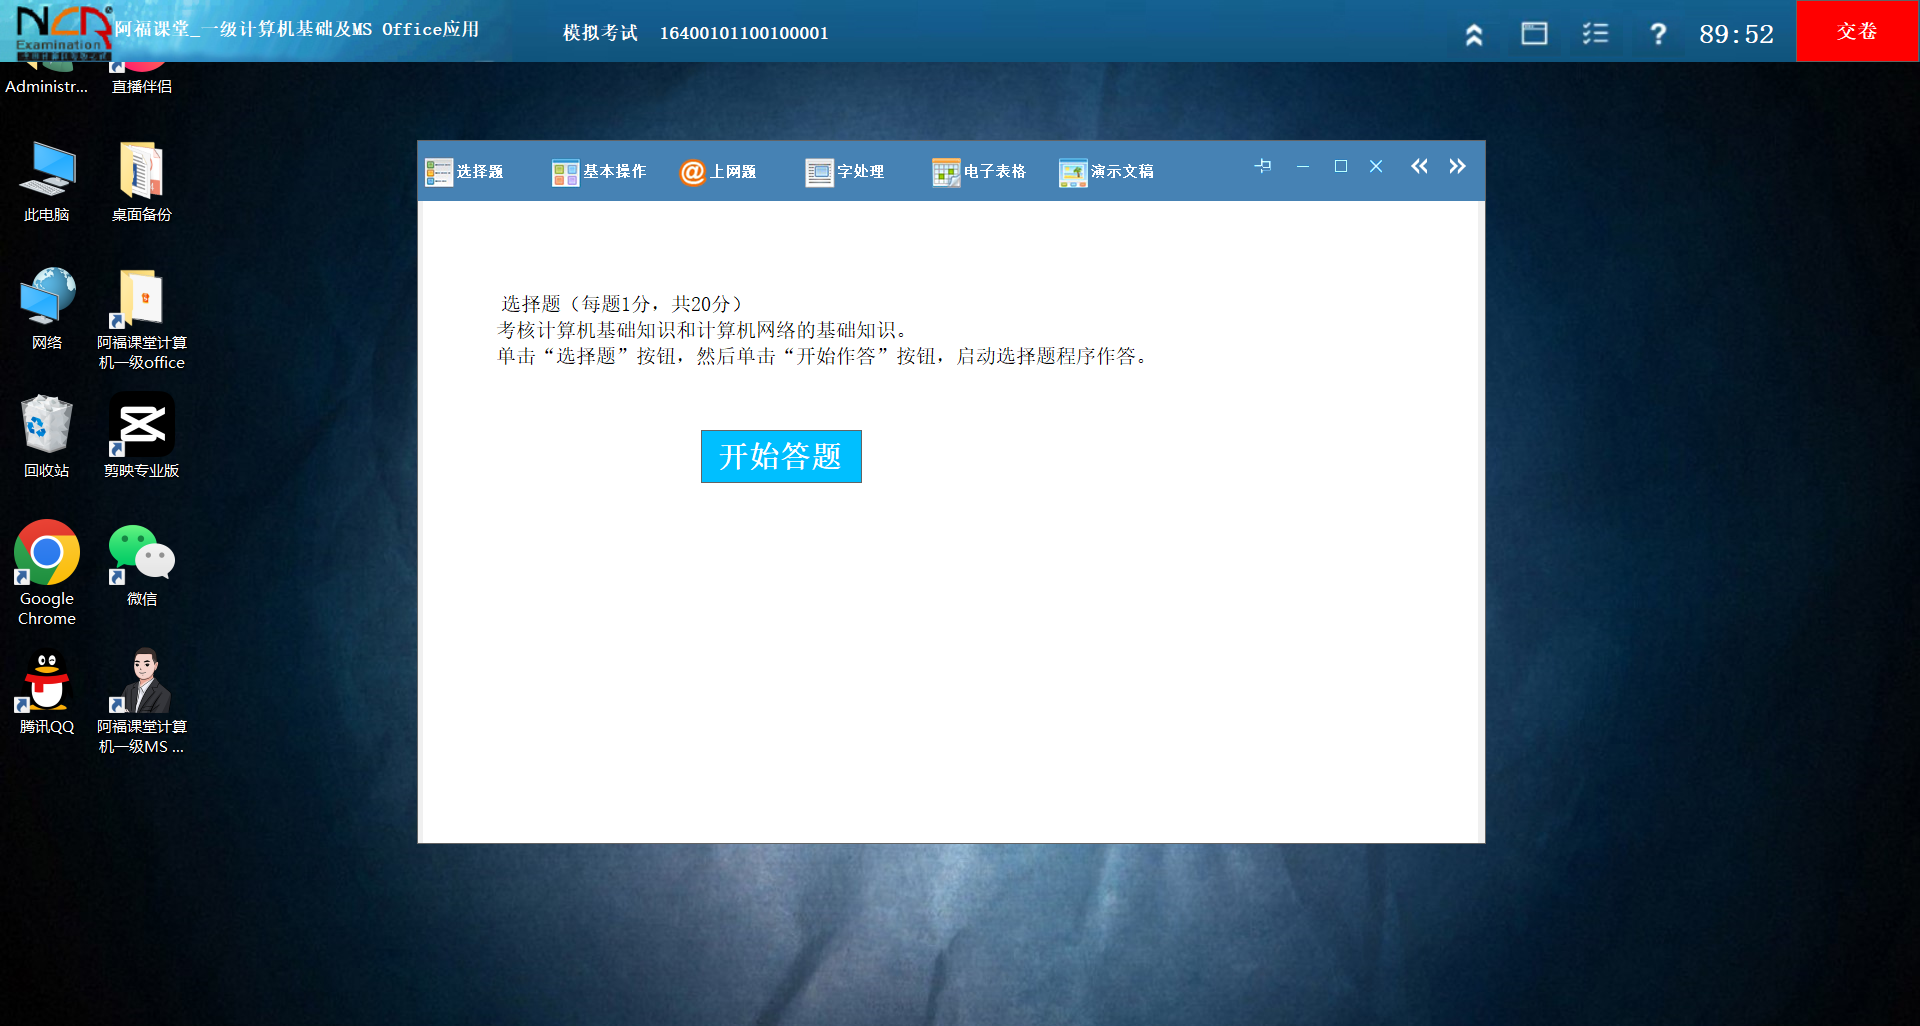1920x1026 pixels.
Task: Go to next section with right double-arrow
Action: (x=1457, y=166)
